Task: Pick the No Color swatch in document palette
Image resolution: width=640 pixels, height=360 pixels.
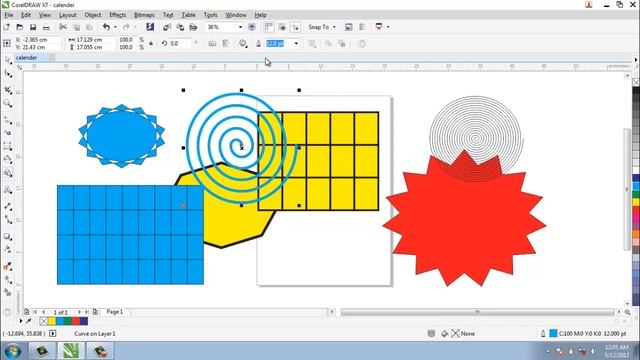Action: point(44,321)
